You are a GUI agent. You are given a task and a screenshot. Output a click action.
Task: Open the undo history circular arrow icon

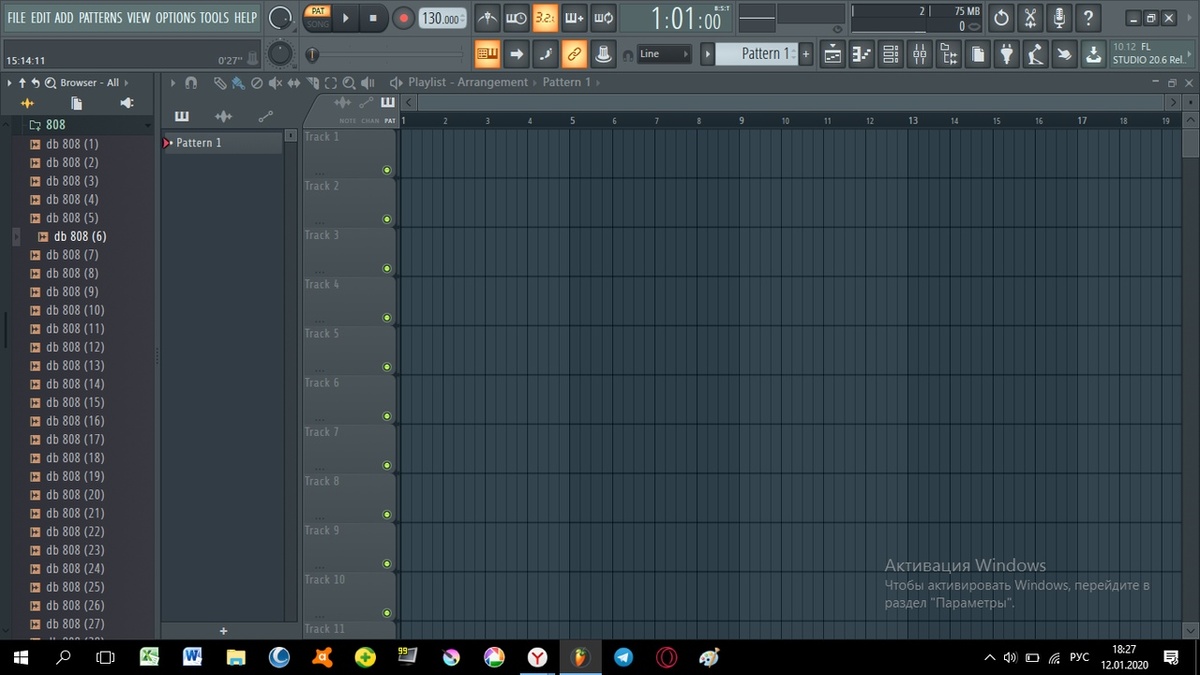click(x=1002, y=18)
